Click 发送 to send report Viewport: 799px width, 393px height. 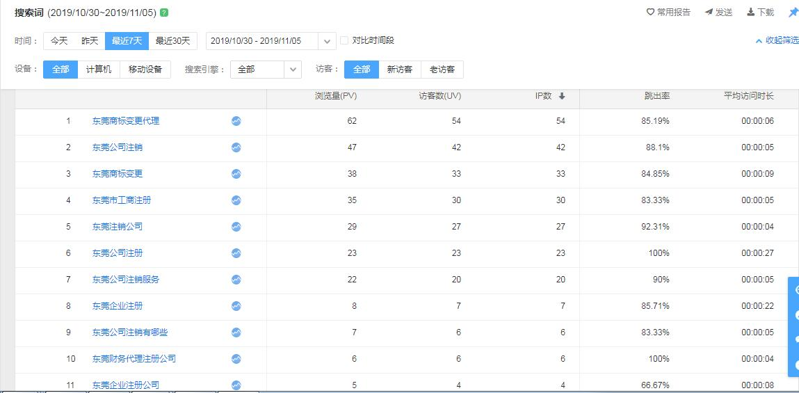pos(718,13)
